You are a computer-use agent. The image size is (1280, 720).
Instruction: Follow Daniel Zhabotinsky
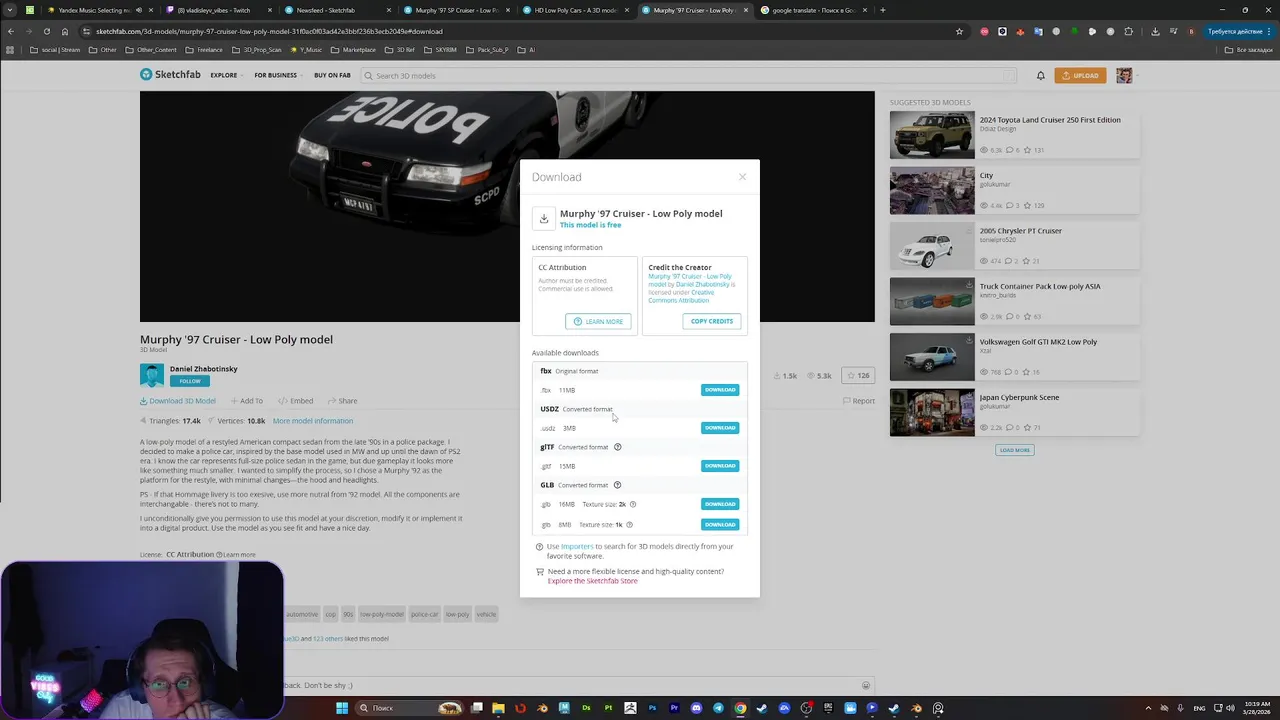point(190,381)
